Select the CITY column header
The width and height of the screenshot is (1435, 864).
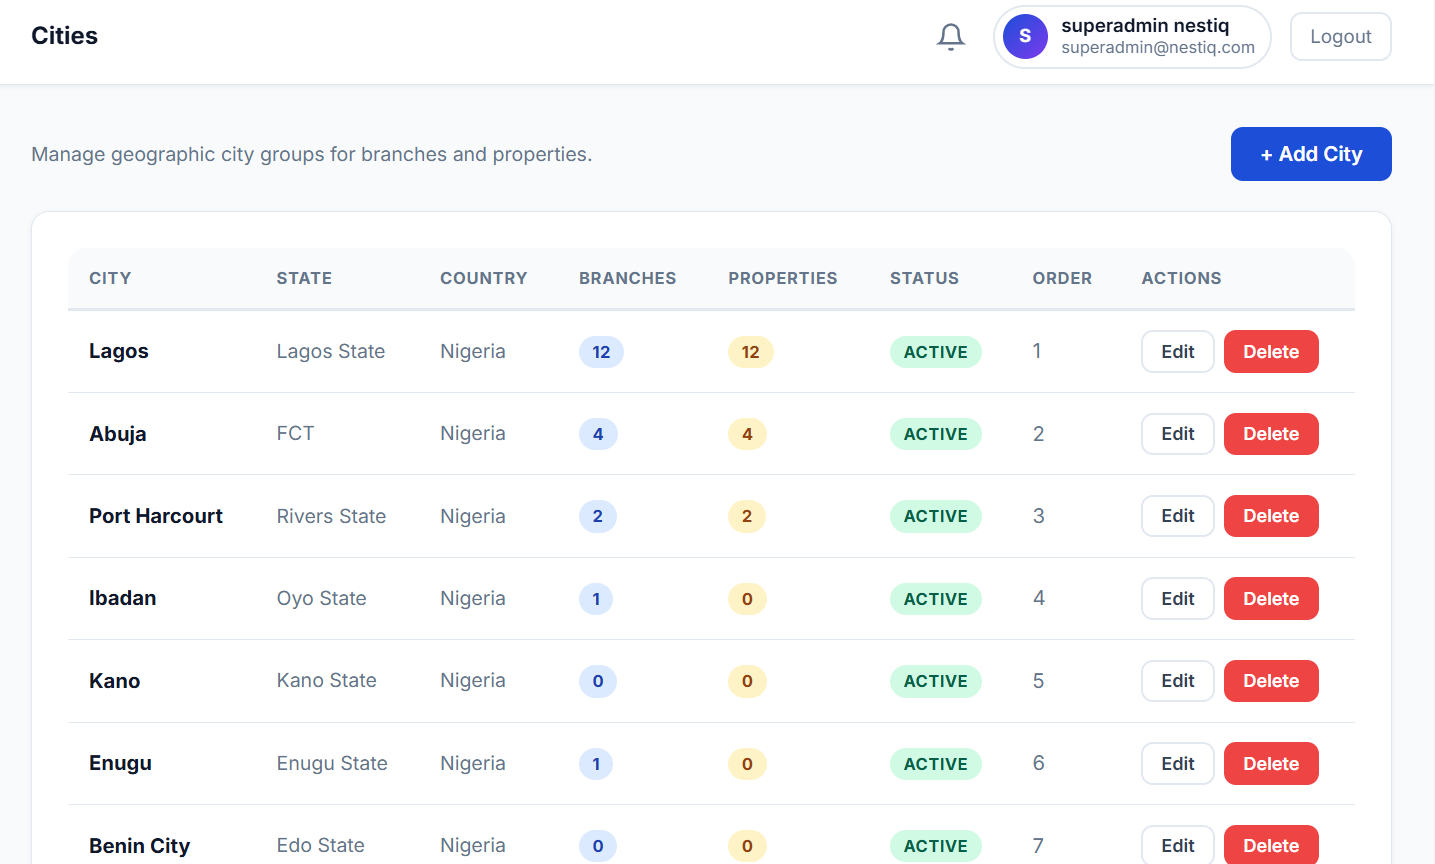(110, 278)
